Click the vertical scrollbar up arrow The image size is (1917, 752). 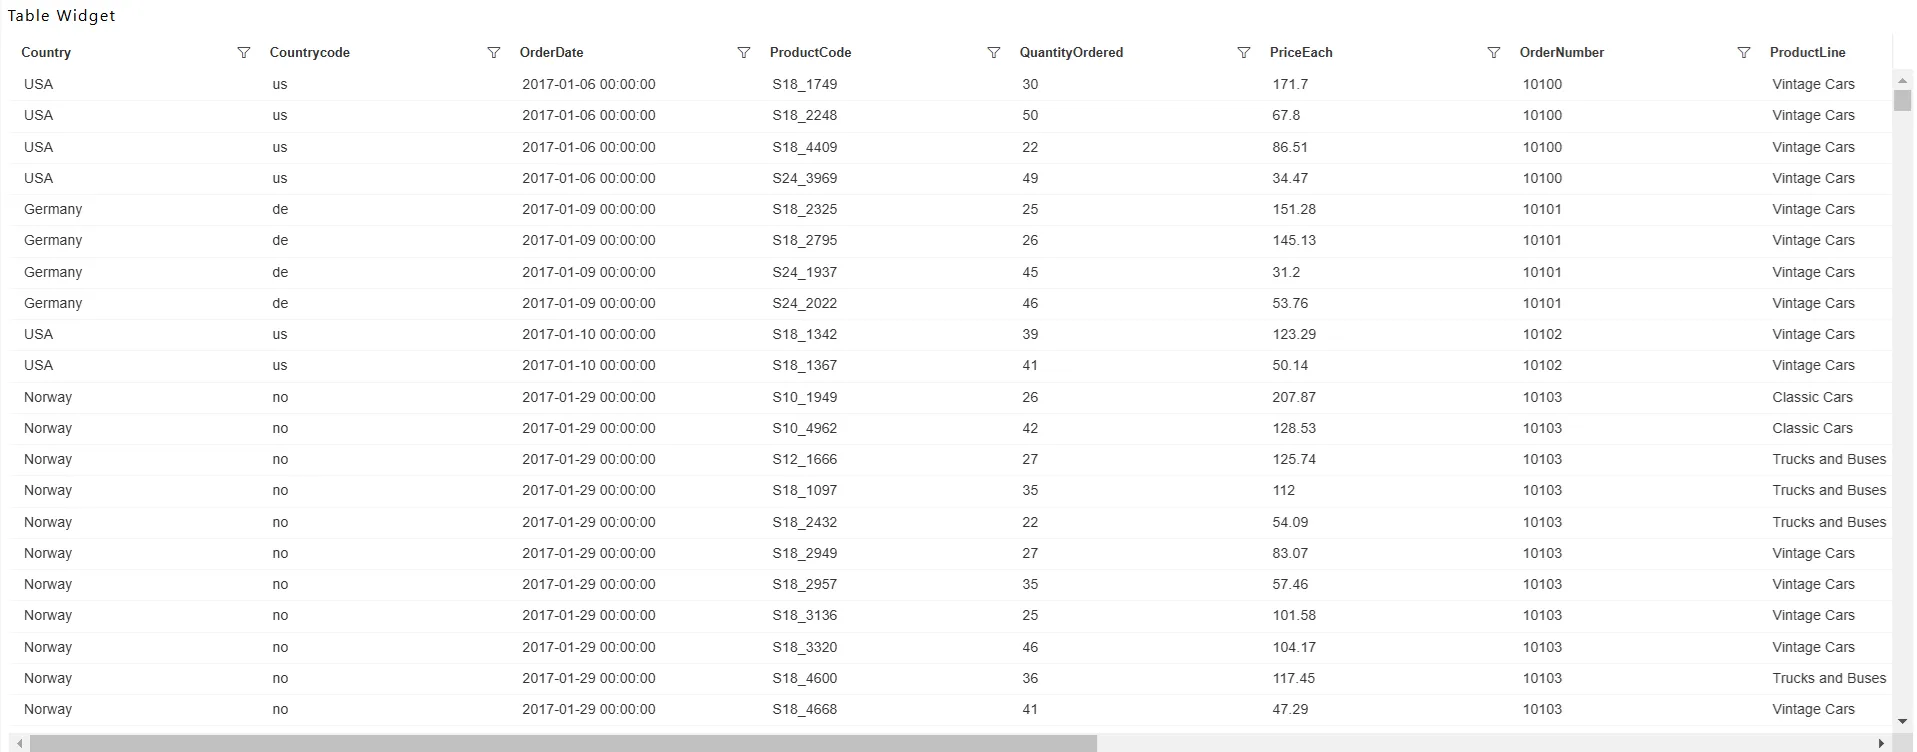[x=1902, y=79]
